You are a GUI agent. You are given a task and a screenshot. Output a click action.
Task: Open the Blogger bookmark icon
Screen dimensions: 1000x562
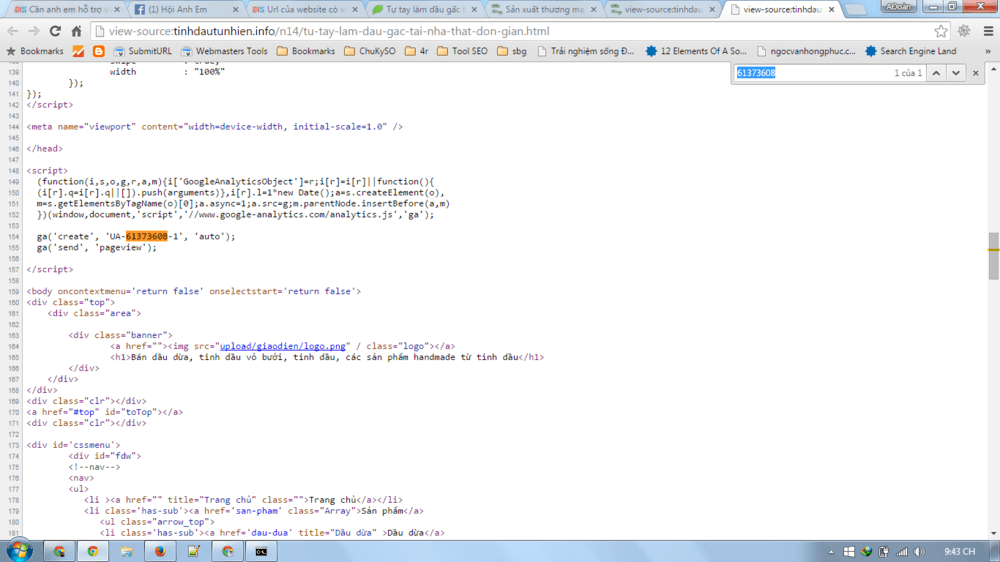[98, 51]
